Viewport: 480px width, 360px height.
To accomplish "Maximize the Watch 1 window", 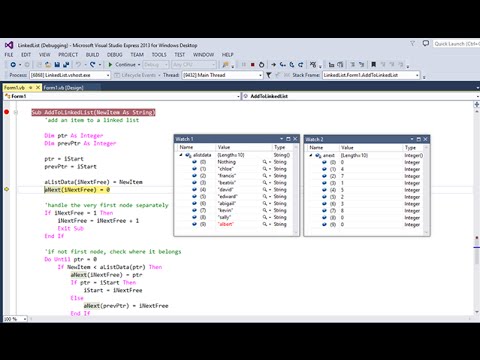I will point(288,139).
